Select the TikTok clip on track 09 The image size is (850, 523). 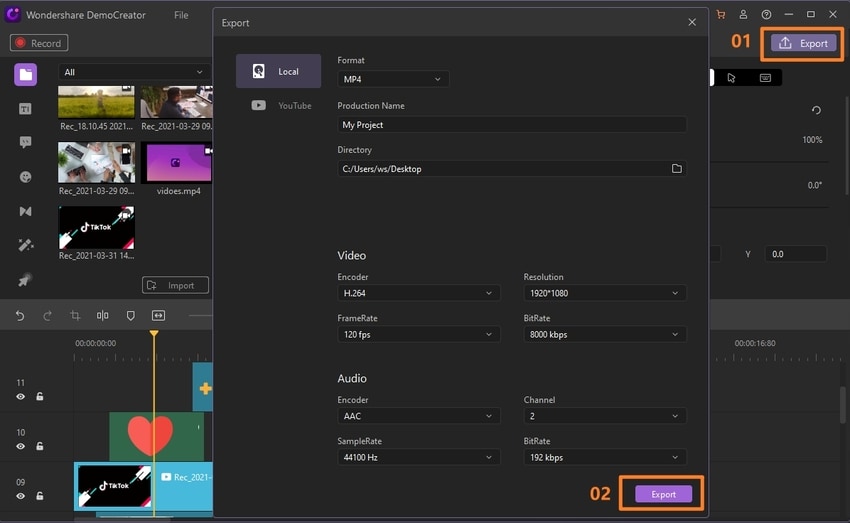coord(143,486)
